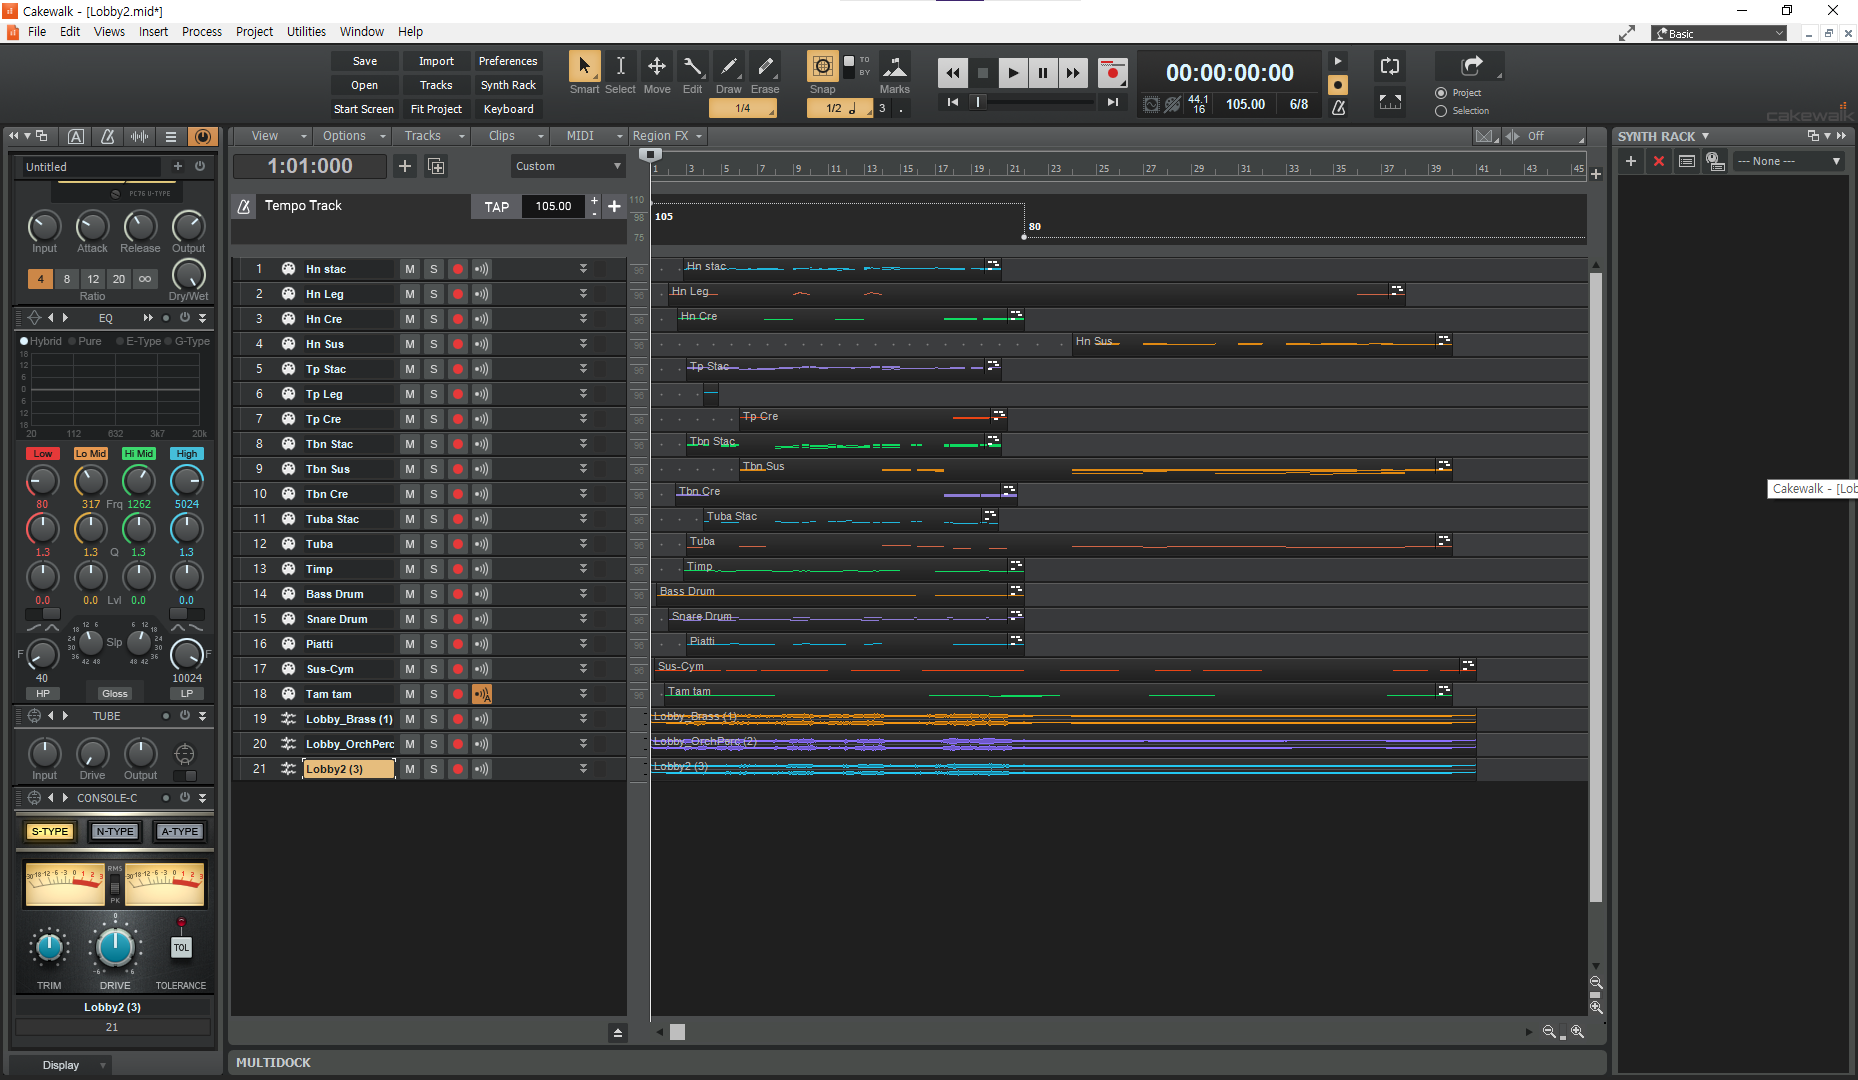
Task: Open the Basic workspace dropdown
Action: [x=1718, y=33]
